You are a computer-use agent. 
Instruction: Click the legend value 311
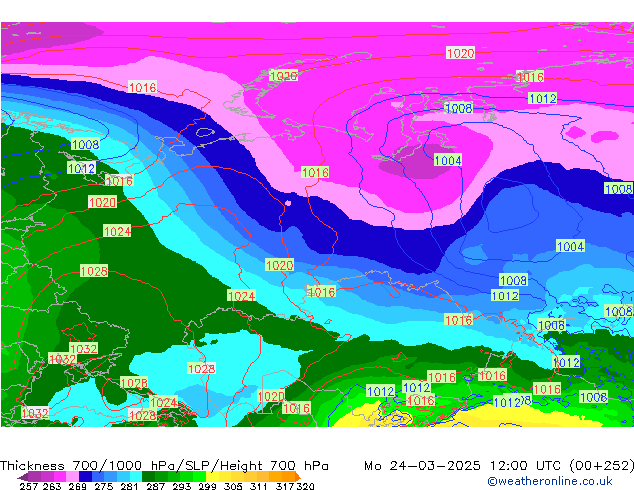pos(259,486)
